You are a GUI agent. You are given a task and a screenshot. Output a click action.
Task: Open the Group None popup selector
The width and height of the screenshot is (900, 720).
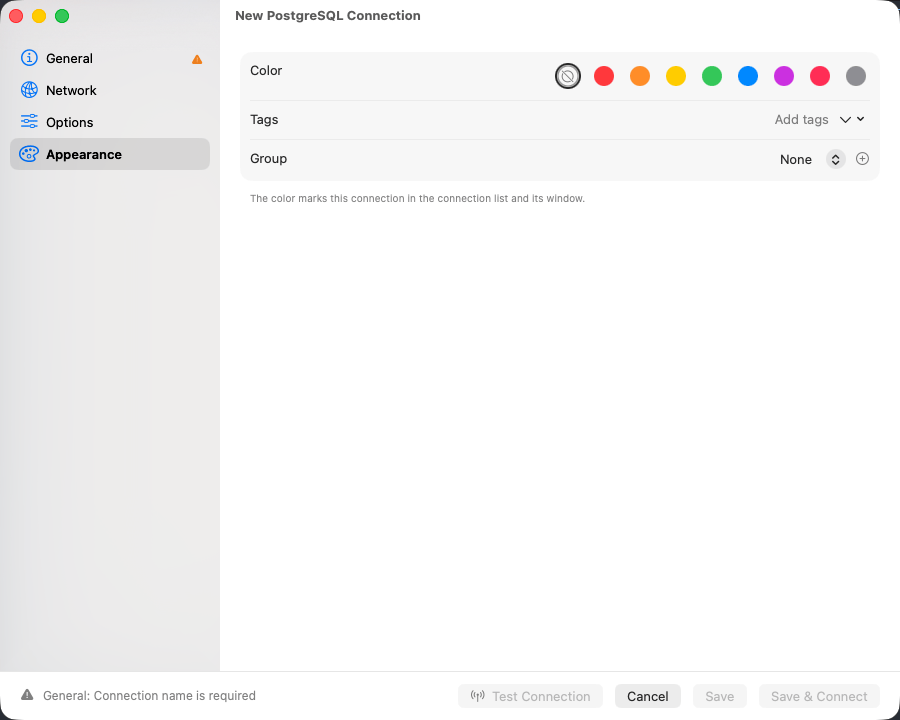tap(812, 159)
